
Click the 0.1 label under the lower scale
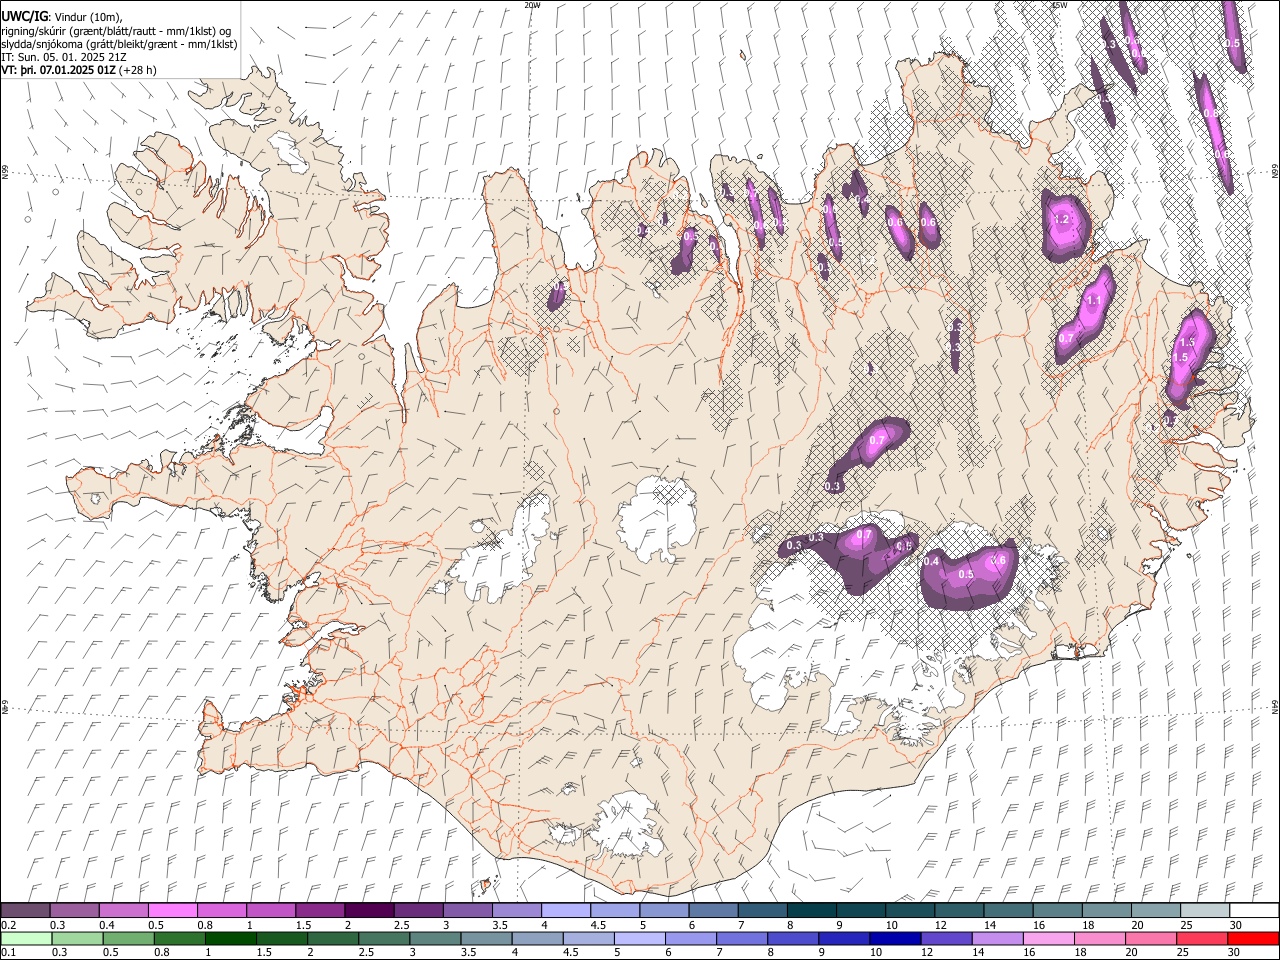click(x=7, y=952)
